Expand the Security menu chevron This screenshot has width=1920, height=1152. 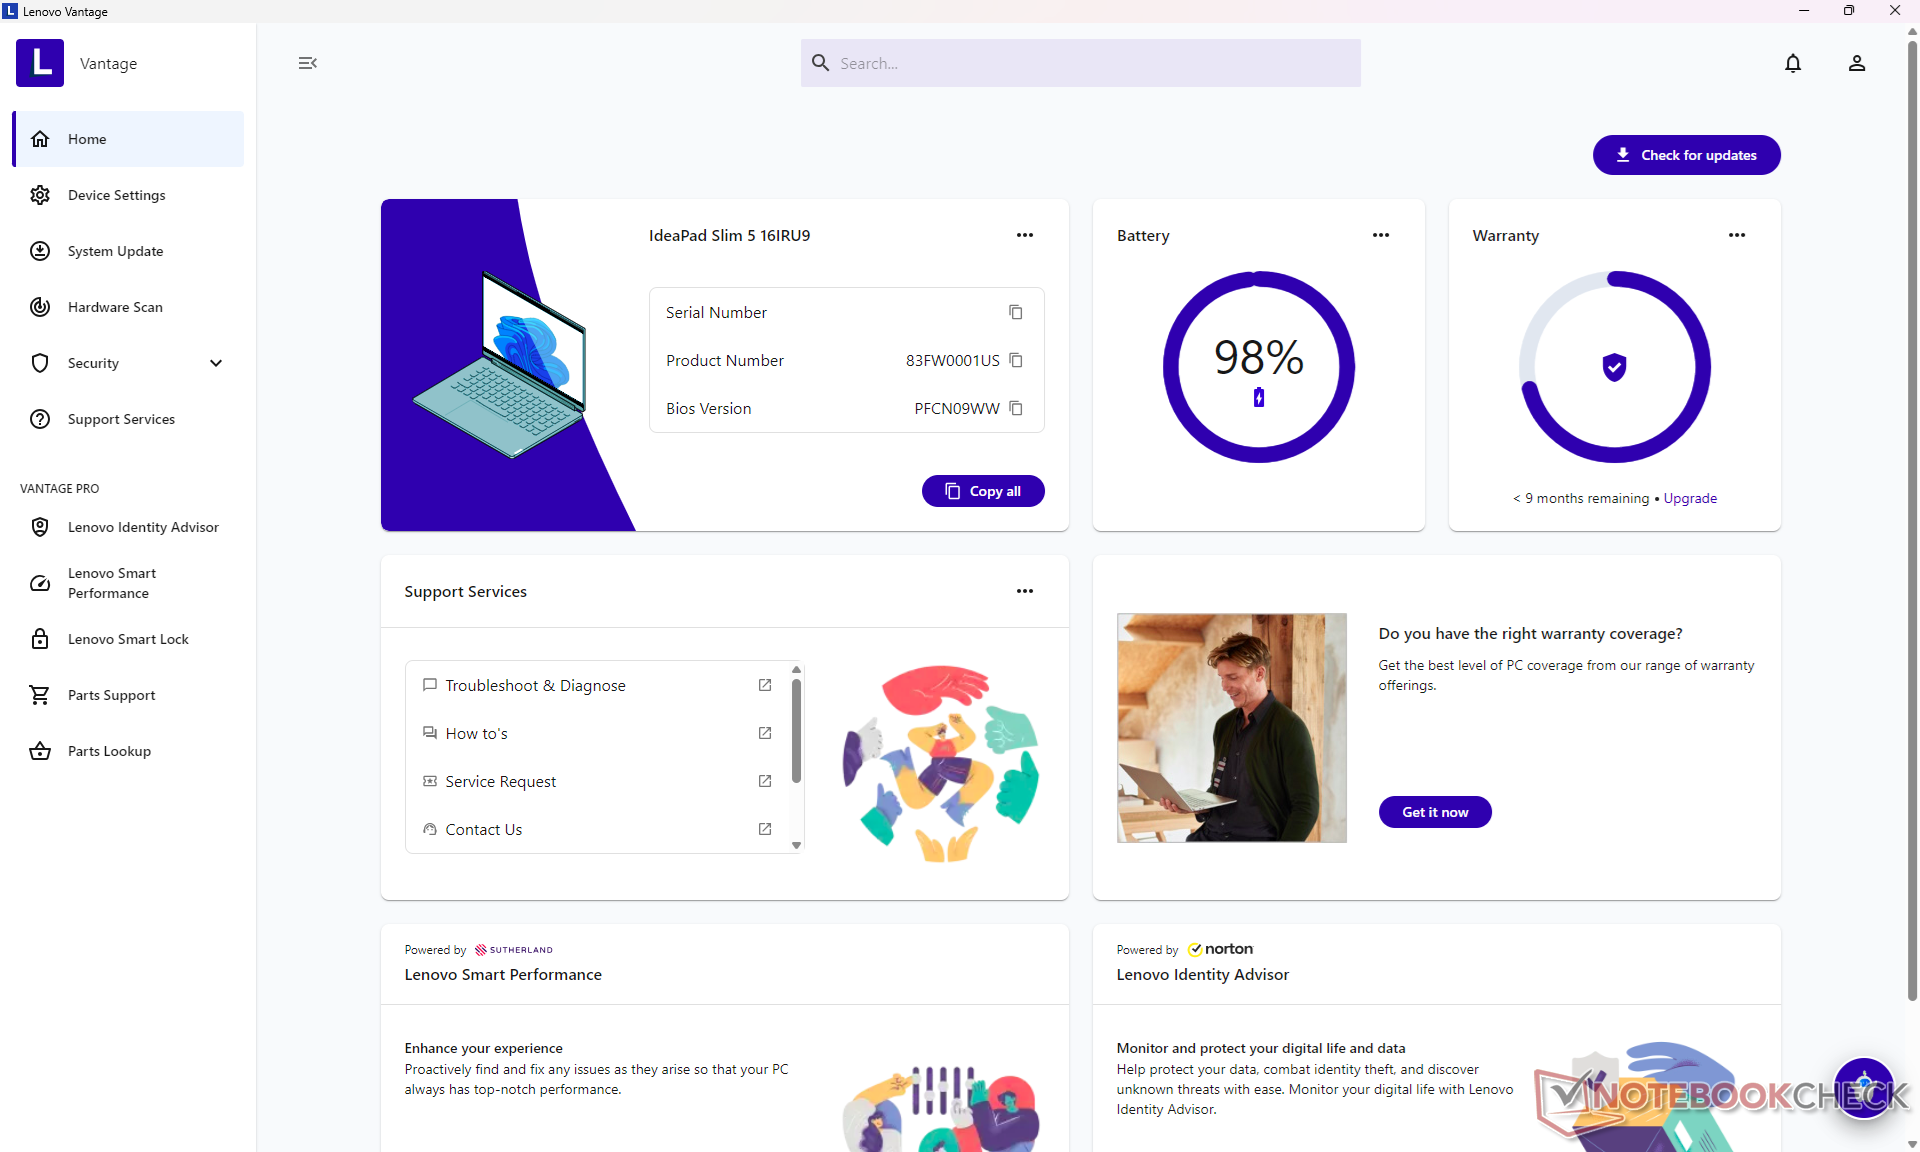pyautogui.click(x=216, y=363)
